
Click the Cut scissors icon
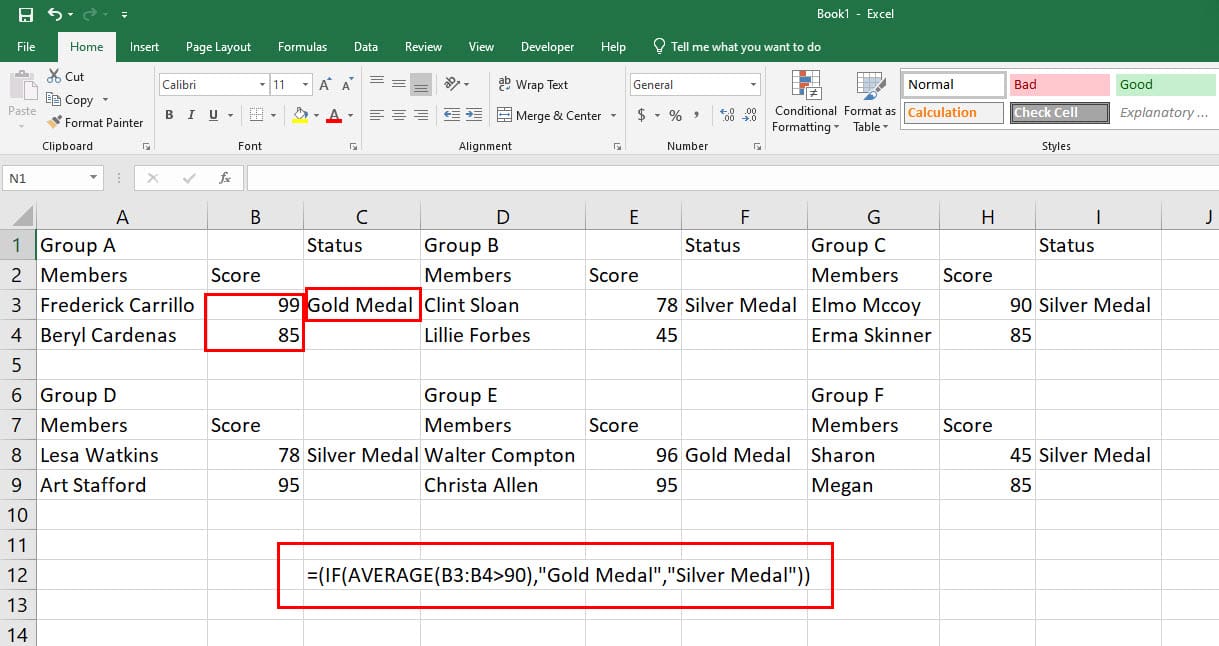click(54, 77)
